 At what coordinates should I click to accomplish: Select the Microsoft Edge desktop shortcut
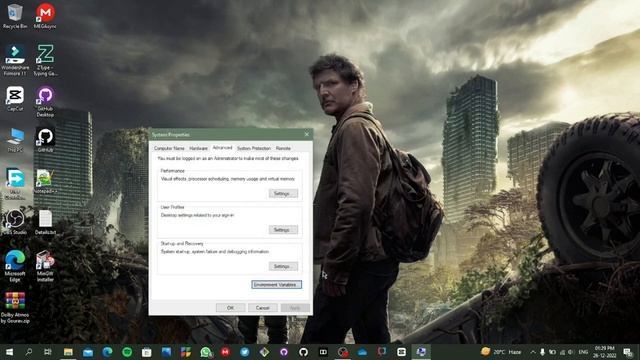(15, 266)
